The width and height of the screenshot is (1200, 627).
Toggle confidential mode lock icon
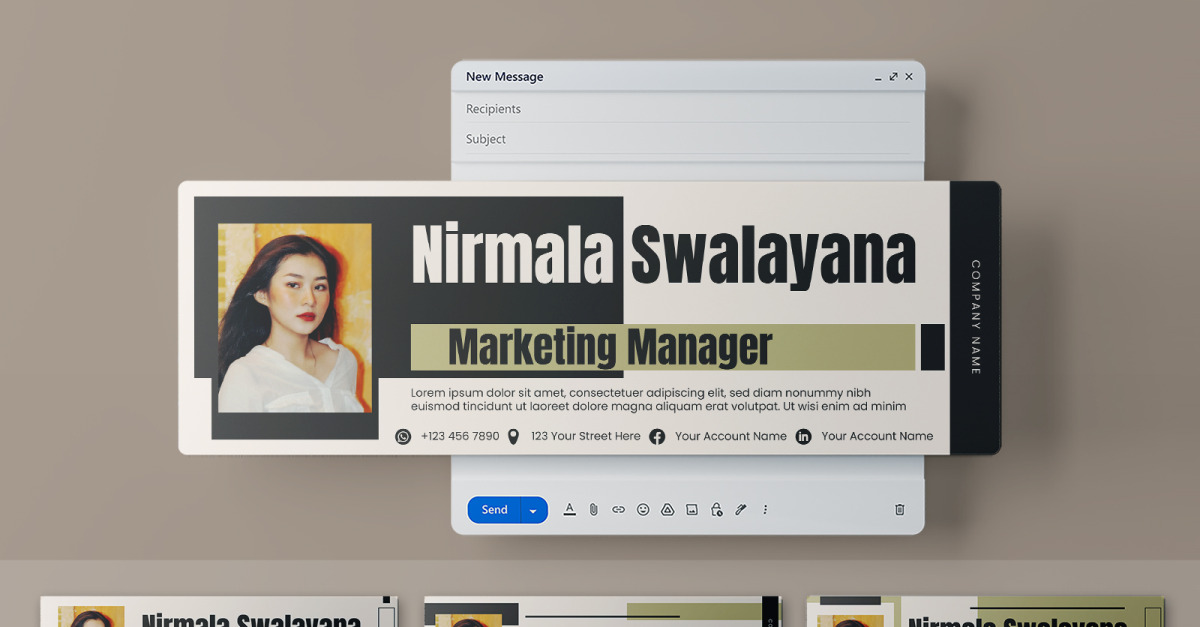716,510
